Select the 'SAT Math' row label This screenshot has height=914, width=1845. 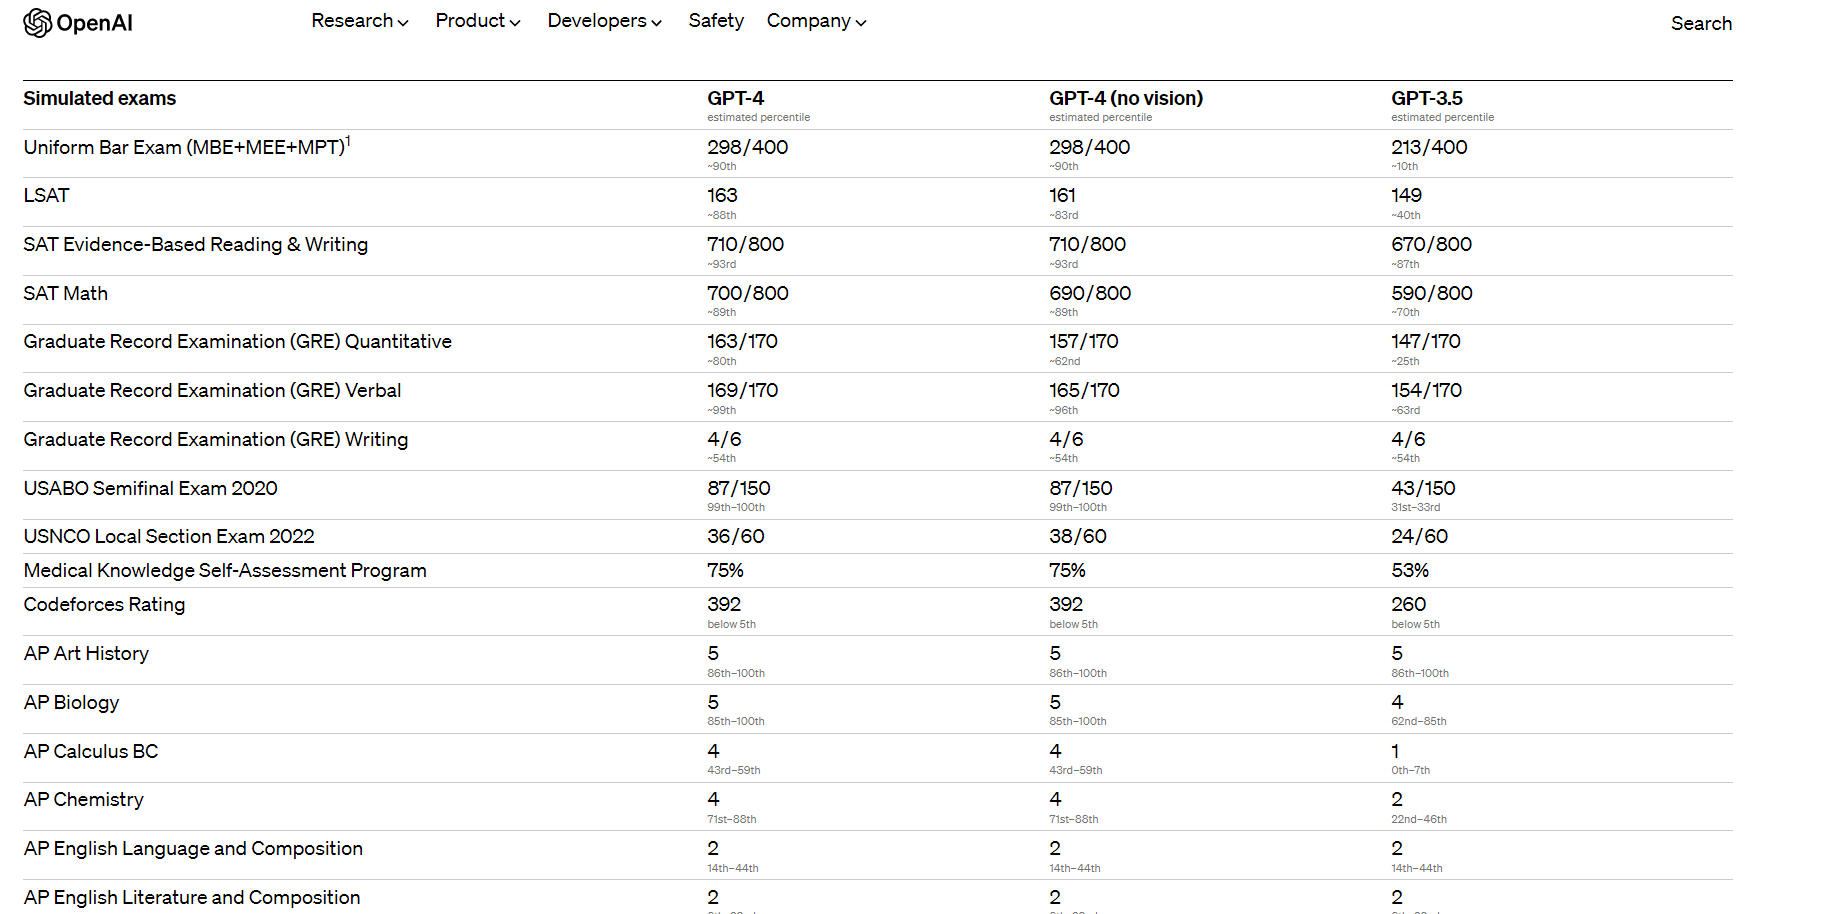tap(66, 293)
